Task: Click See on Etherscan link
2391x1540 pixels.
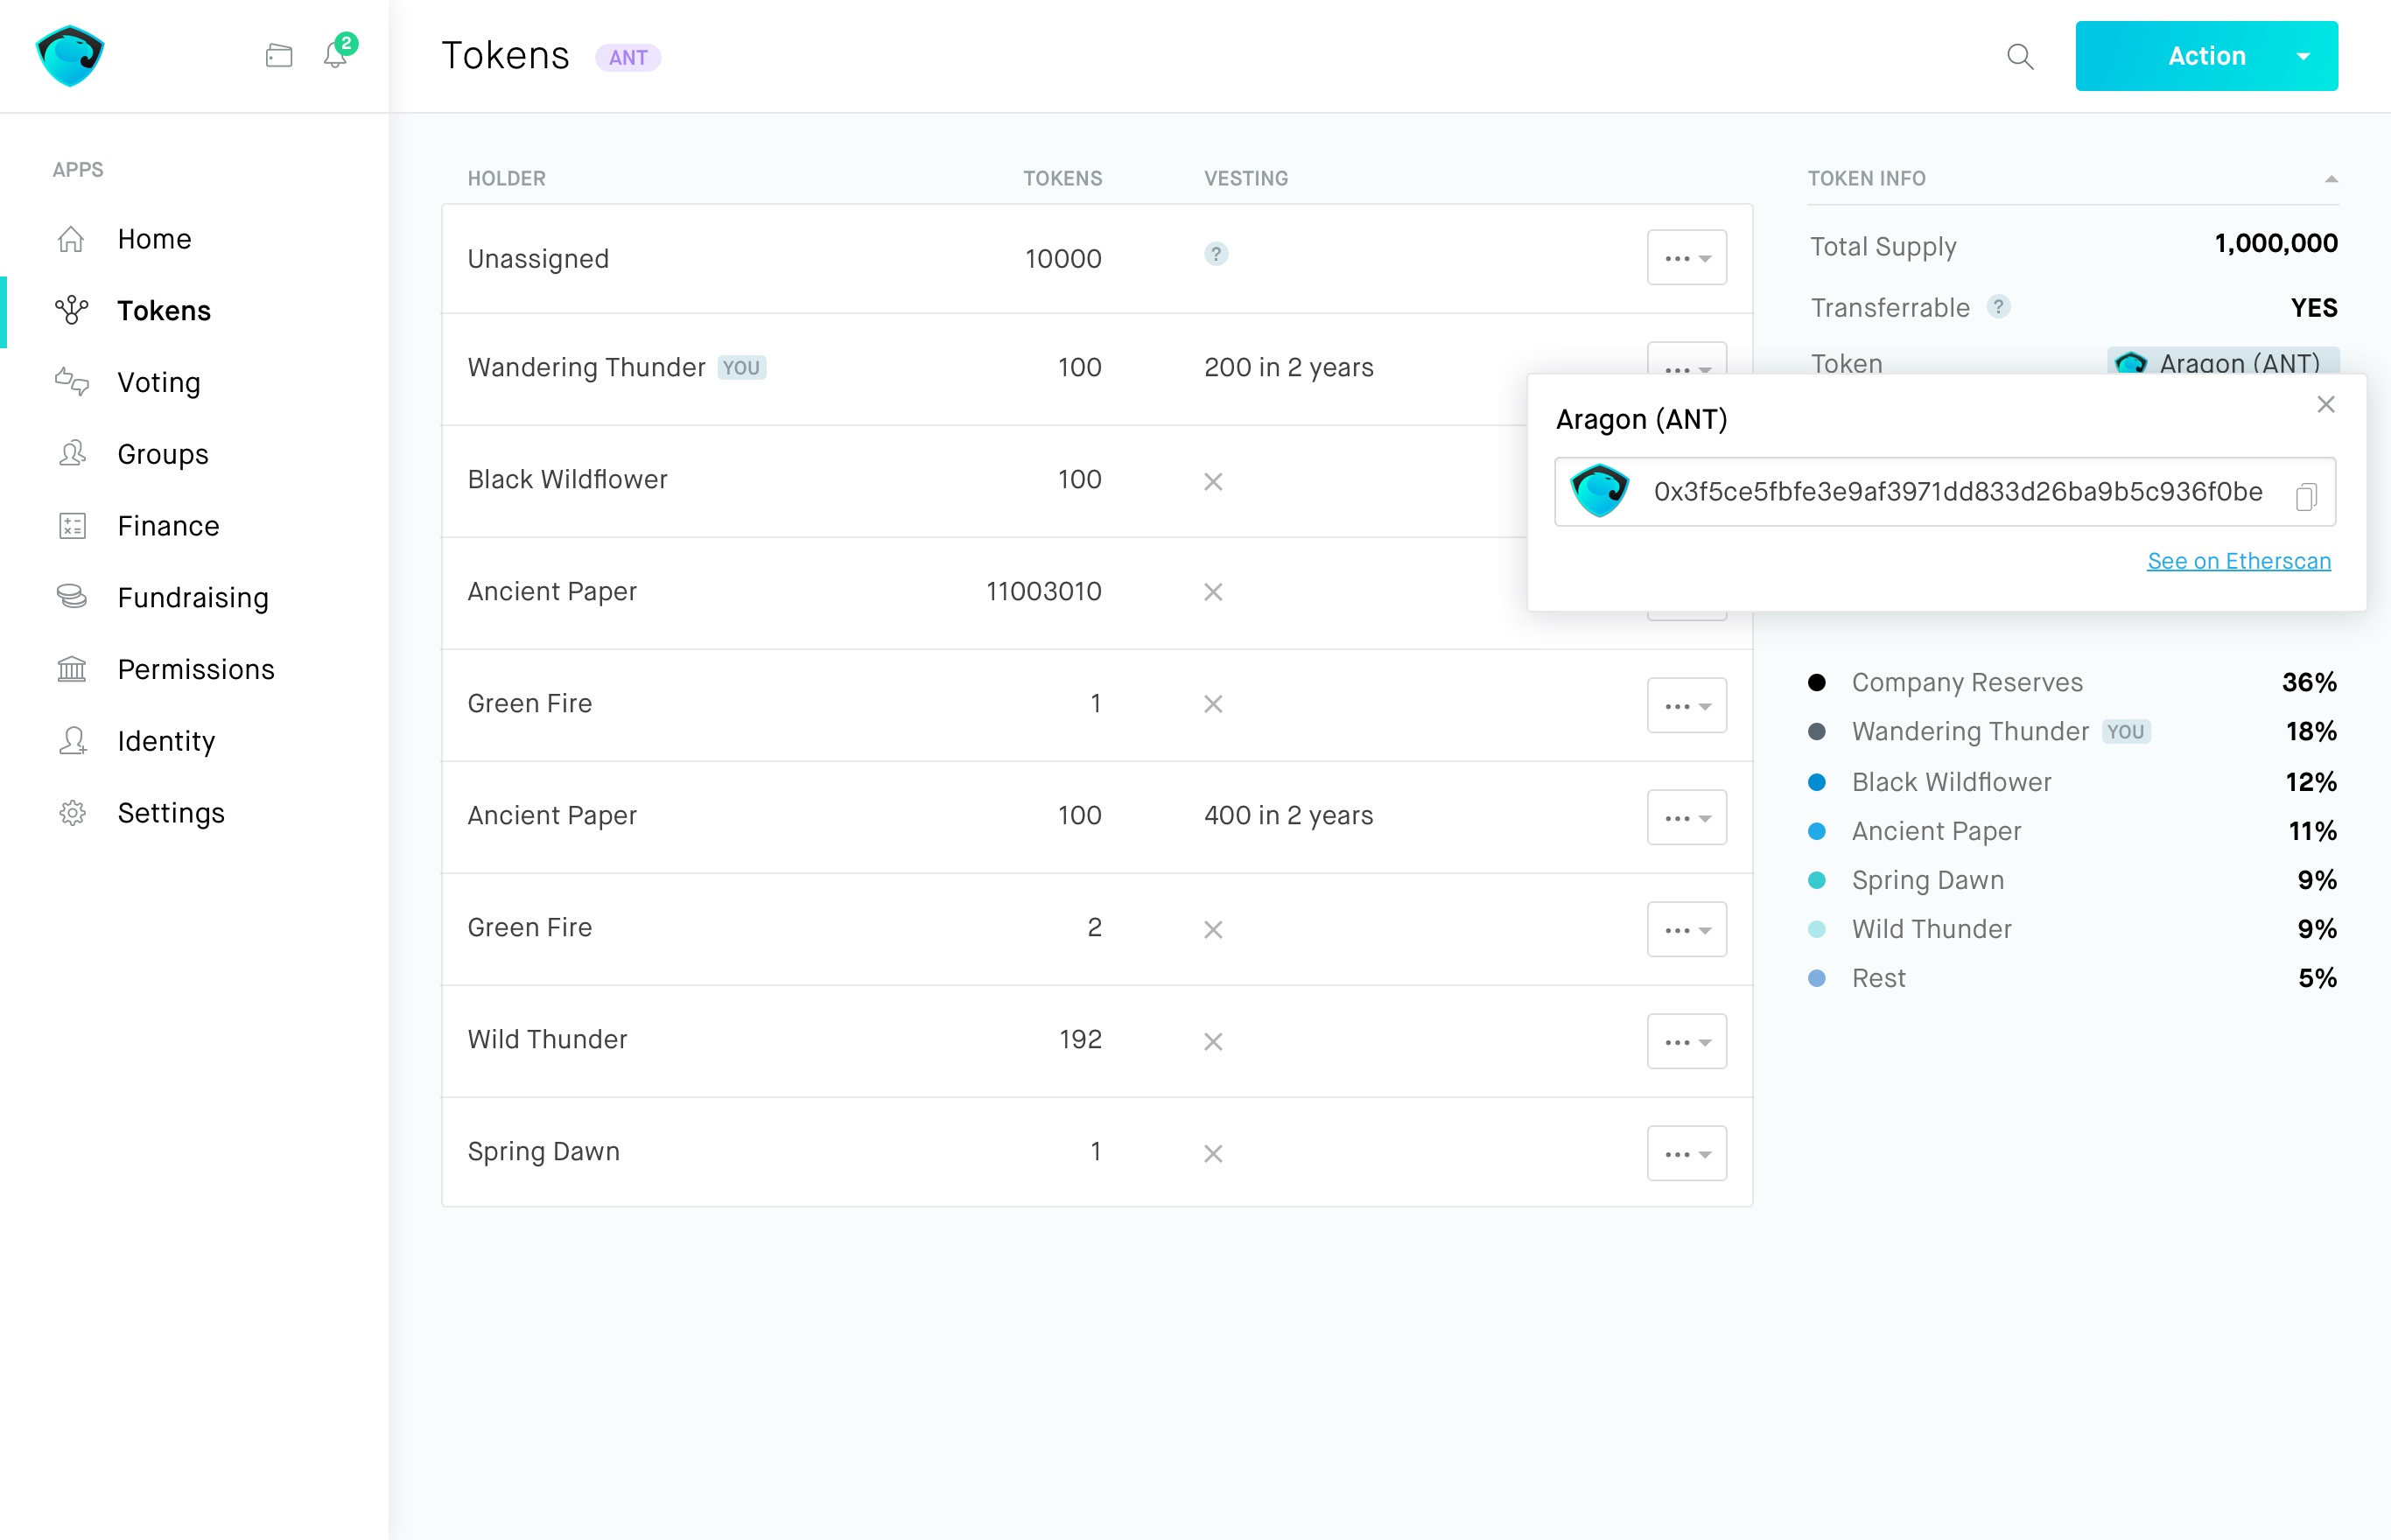Action: [x=2240, y=559]
